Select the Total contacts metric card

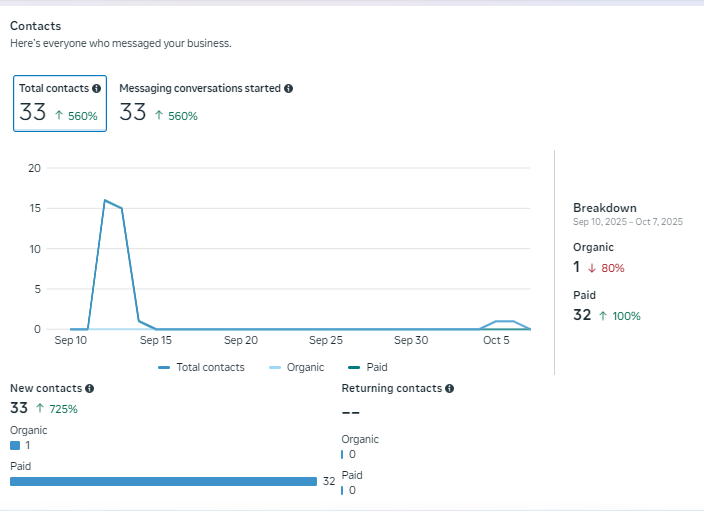60,103
